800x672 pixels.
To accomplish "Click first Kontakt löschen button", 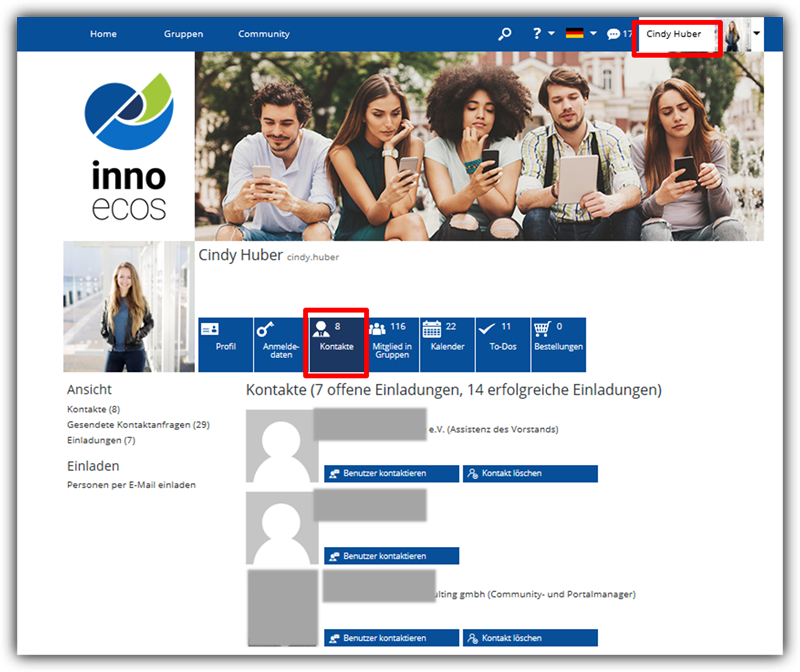I will (530, 474).
